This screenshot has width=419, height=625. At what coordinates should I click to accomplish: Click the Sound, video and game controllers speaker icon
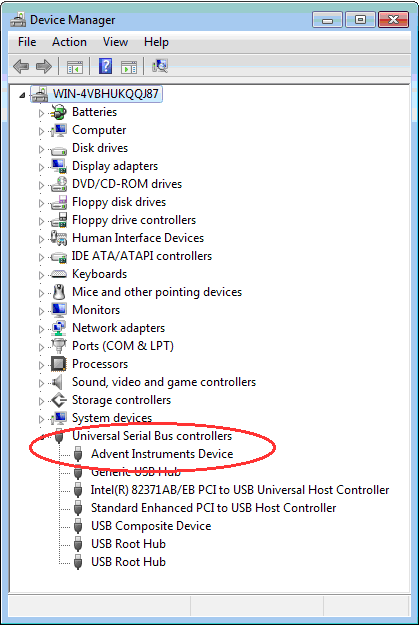click(x=58, y=382)
